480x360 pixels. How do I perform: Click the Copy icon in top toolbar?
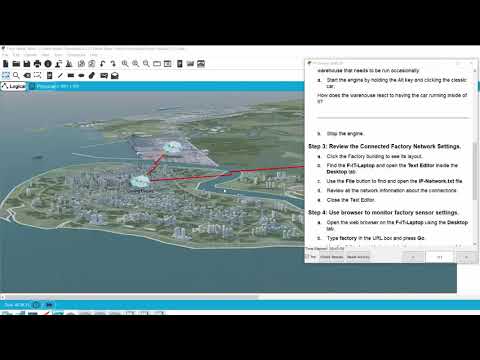pyautogui.click(x=81, y=64)
